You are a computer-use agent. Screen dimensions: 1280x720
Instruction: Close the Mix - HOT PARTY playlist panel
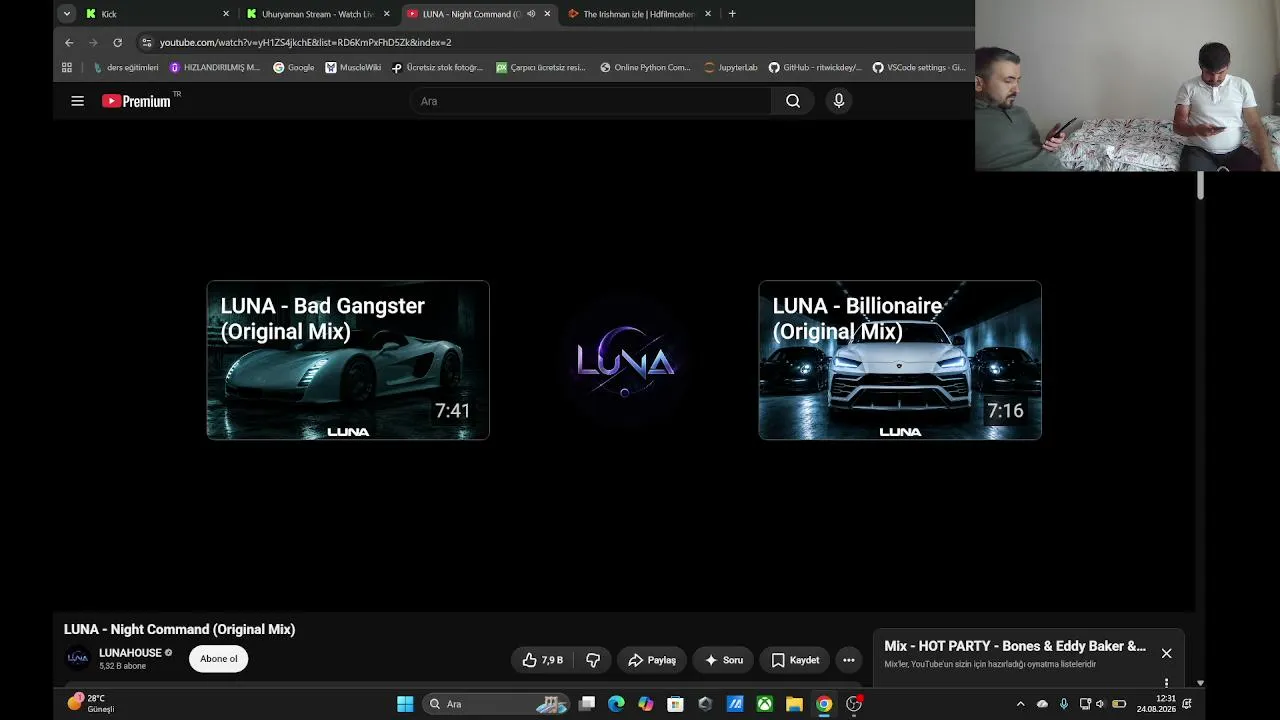[1166, 653]
